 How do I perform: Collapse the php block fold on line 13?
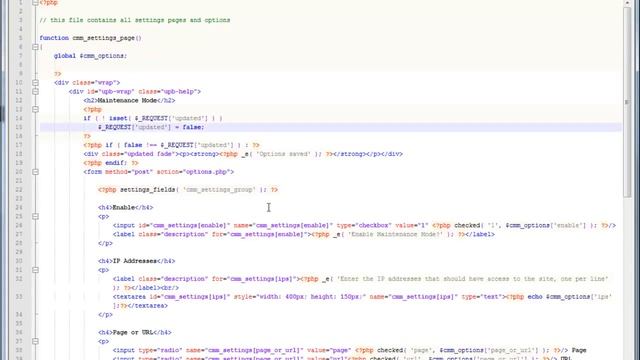click(36, 109)
